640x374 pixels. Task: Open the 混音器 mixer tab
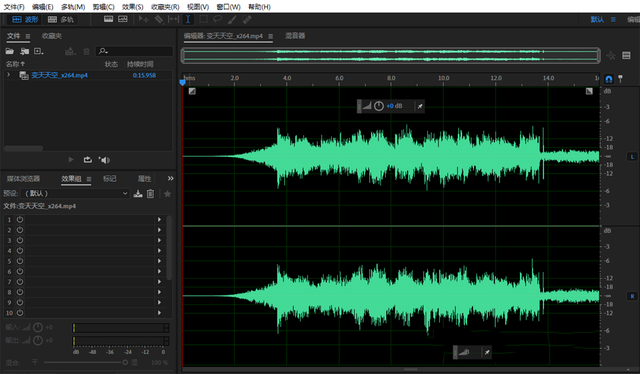pos(295,36)
